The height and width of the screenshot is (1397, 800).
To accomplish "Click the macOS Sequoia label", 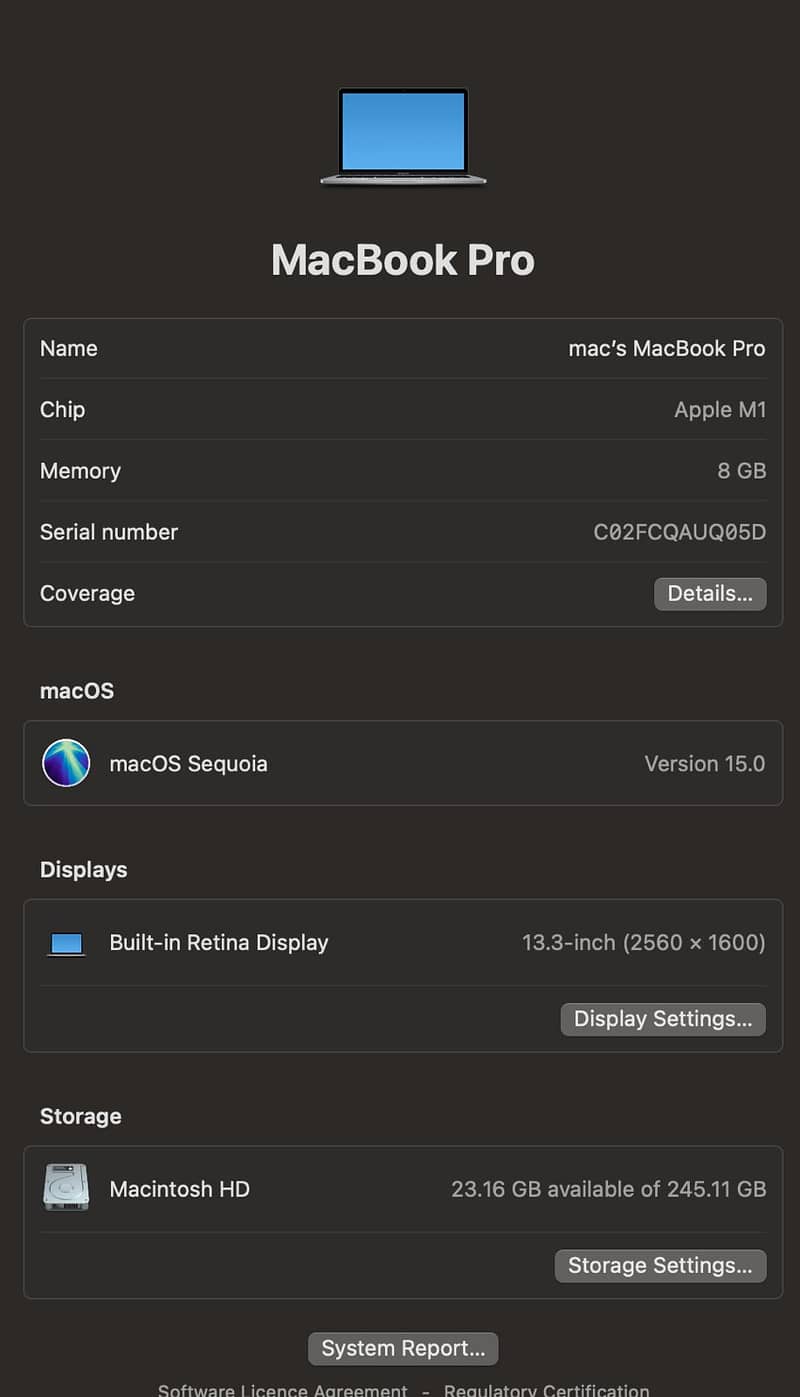I will pos(188,764).
